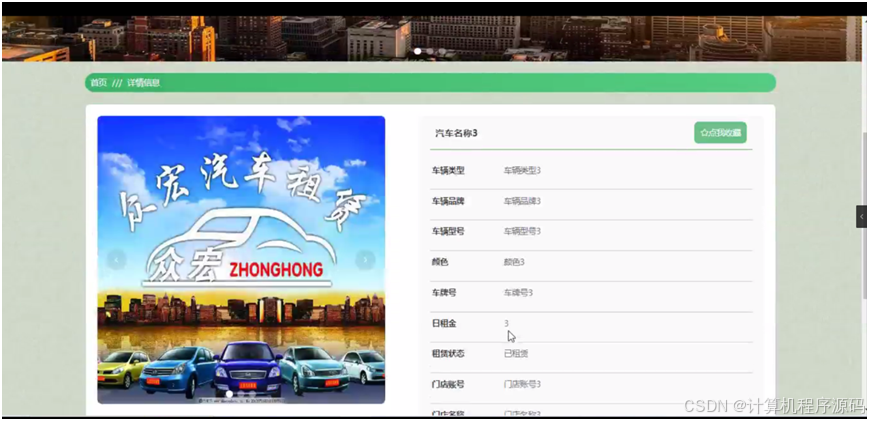Click the 日租金 value 3
This screenshot has width=869, height=421.
click(x=506, y=323)
